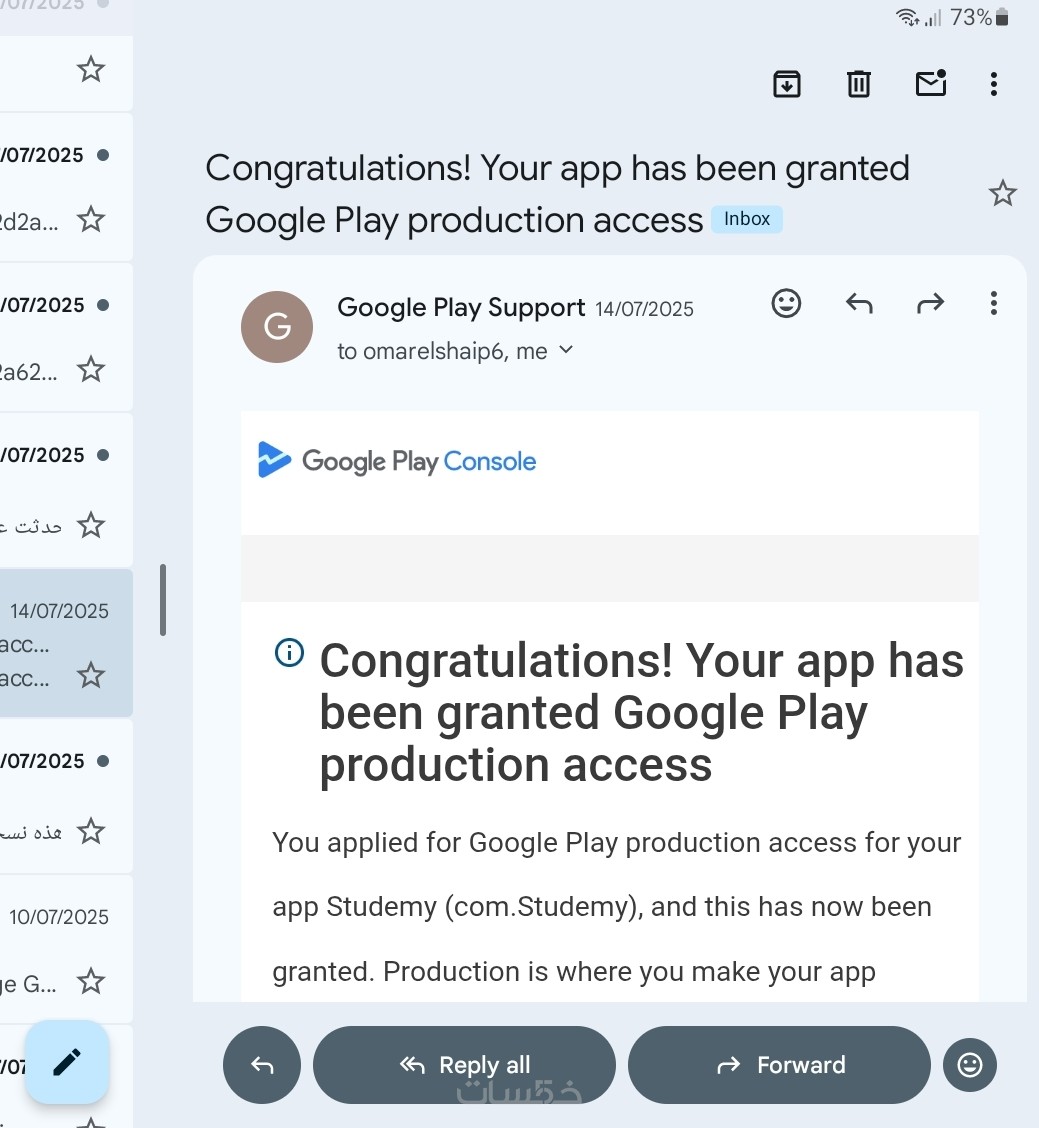Add an emoji reaction next to sender
The height and width of the screenshot is (1128, 1039).
coord(786,303)
